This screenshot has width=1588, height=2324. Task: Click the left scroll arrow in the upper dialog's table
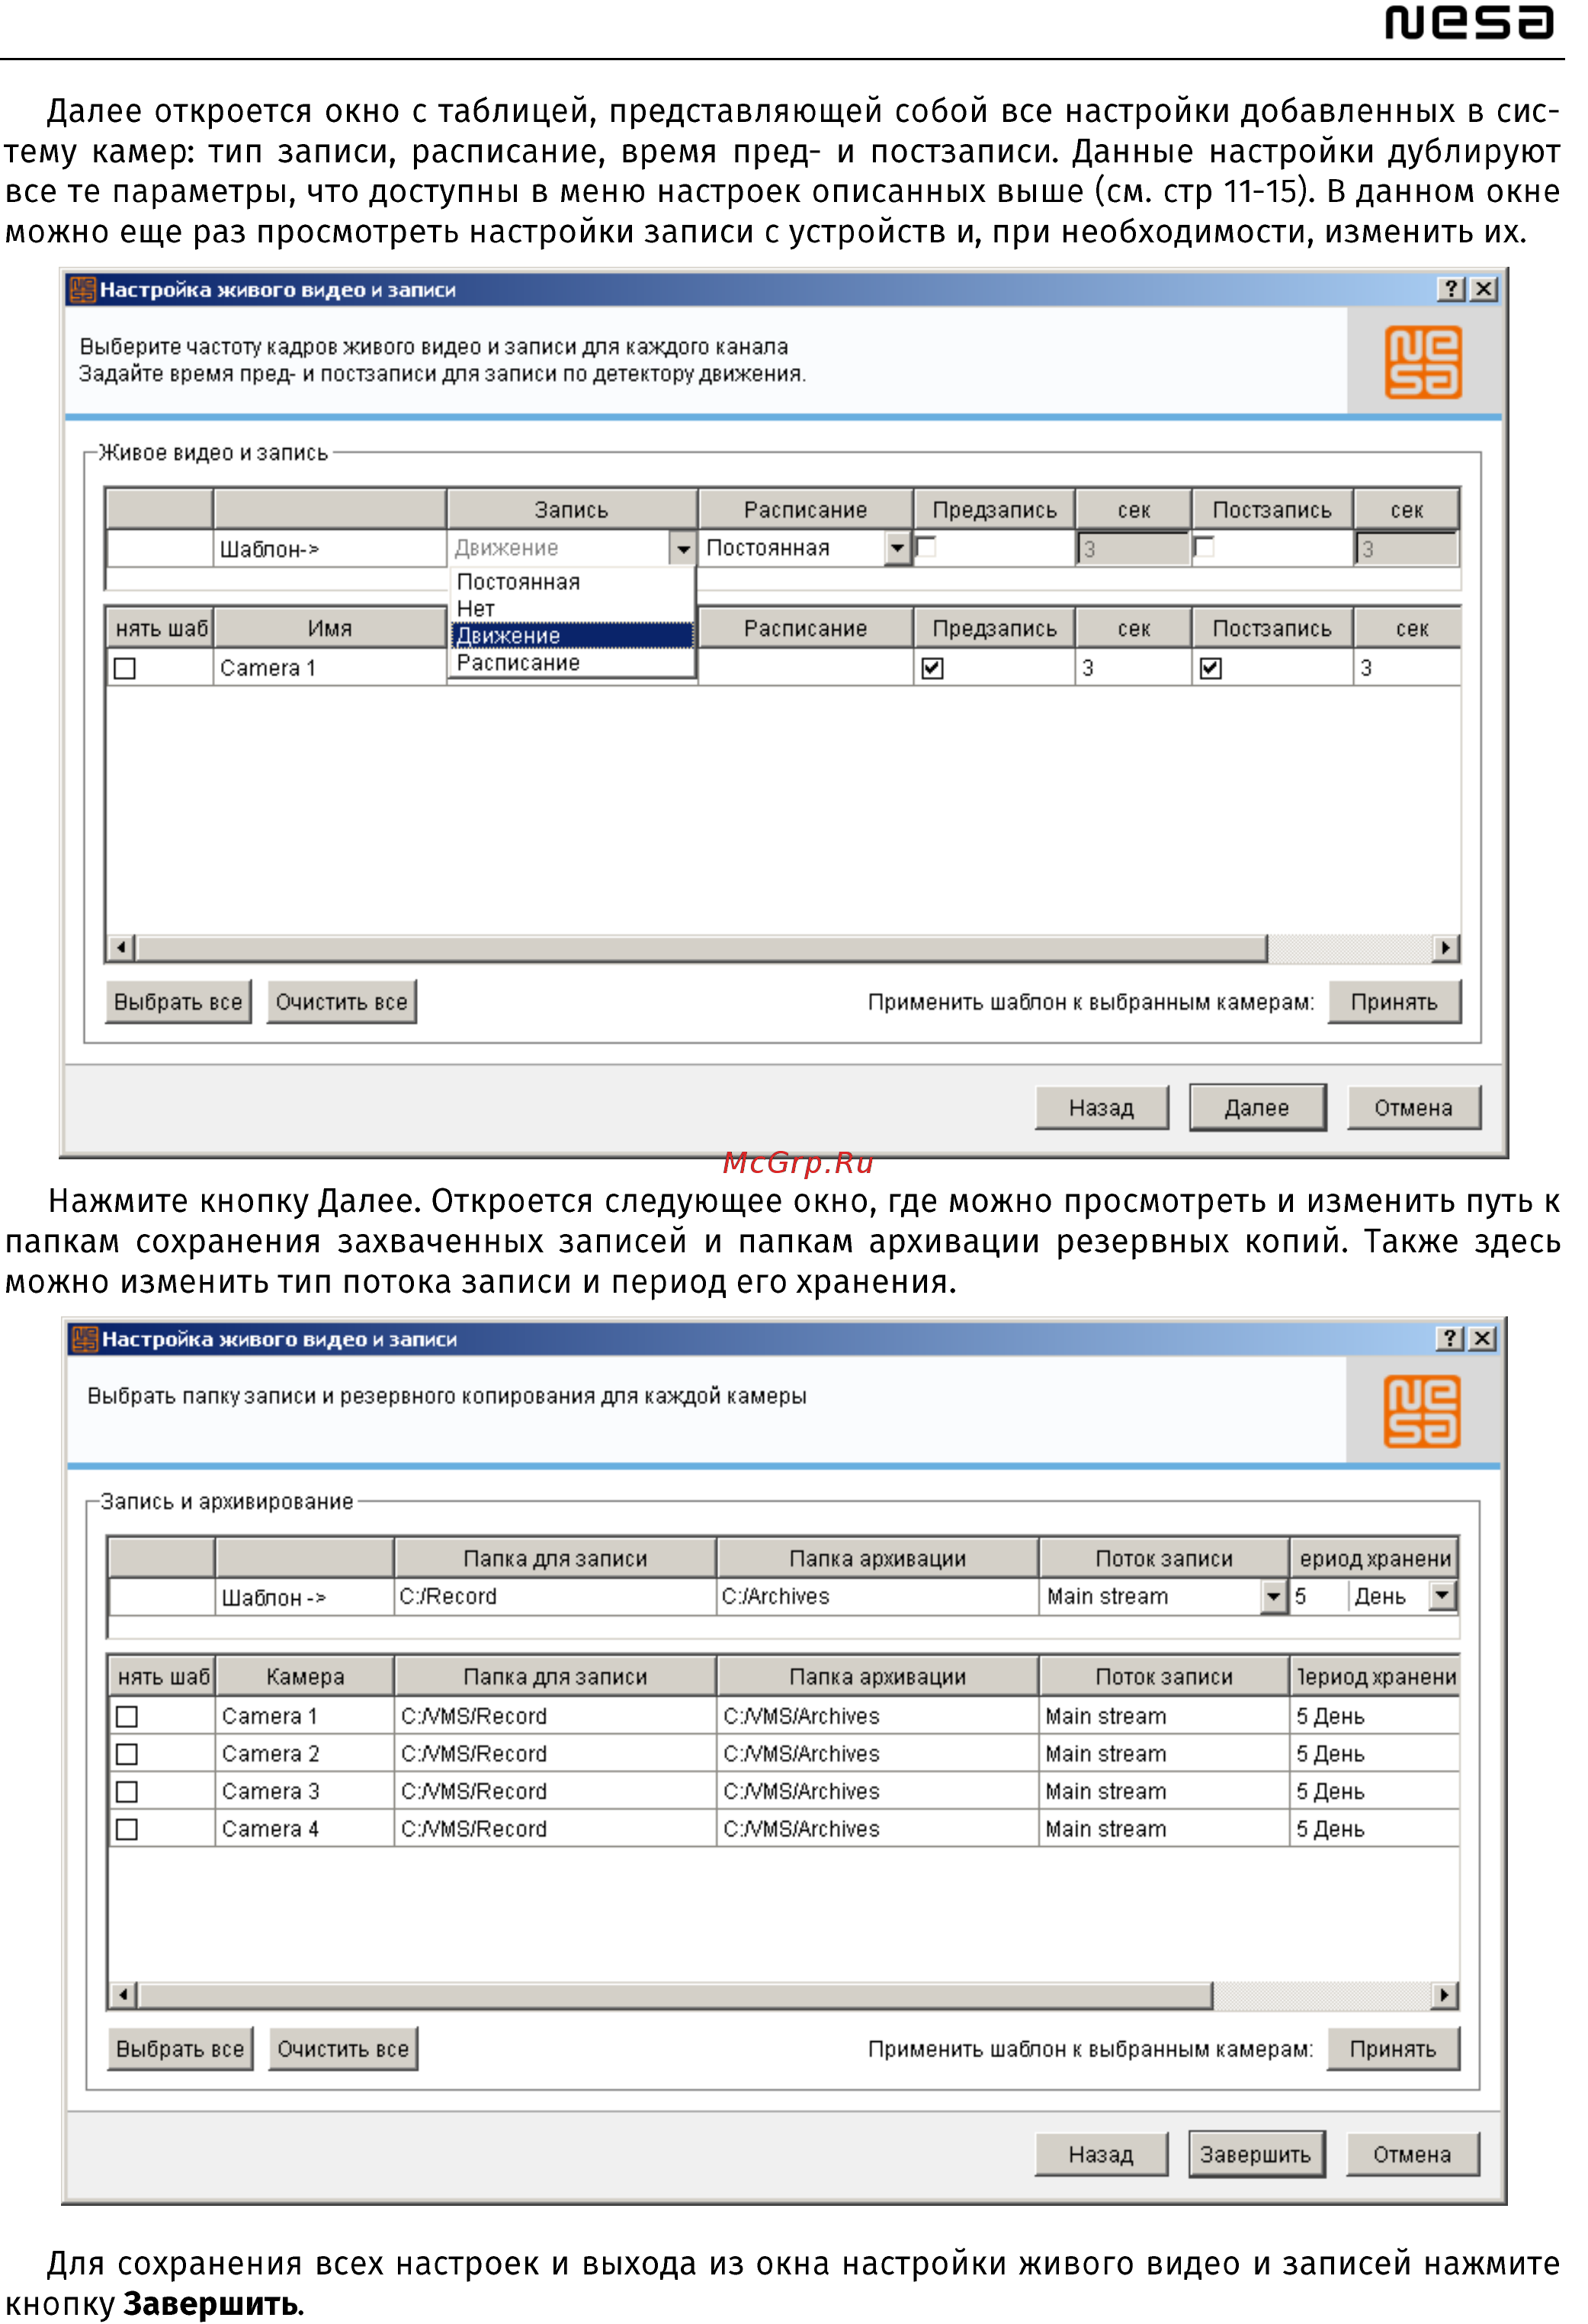coord(122,947)
